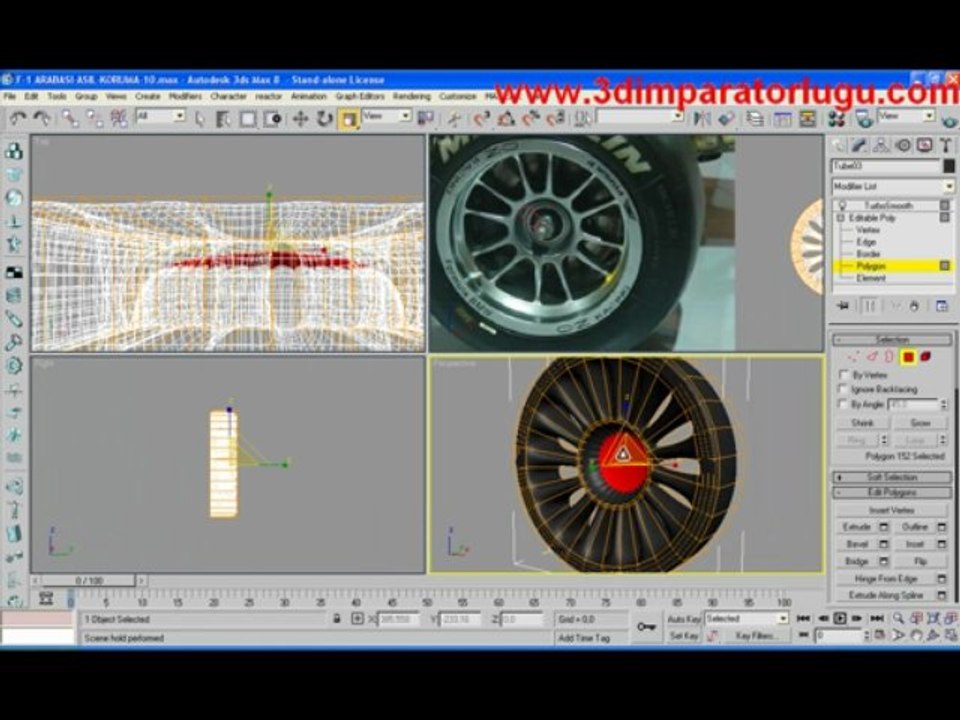The image size is (960, 720).
Task: Toggle the Set Key mode button
Action: click(x=683, y=636)
